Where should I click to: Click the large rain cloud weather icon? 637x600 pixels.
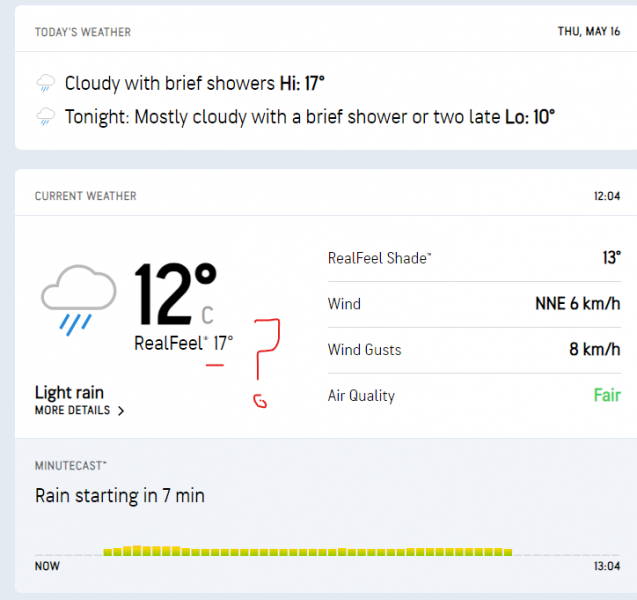(78, 298)
